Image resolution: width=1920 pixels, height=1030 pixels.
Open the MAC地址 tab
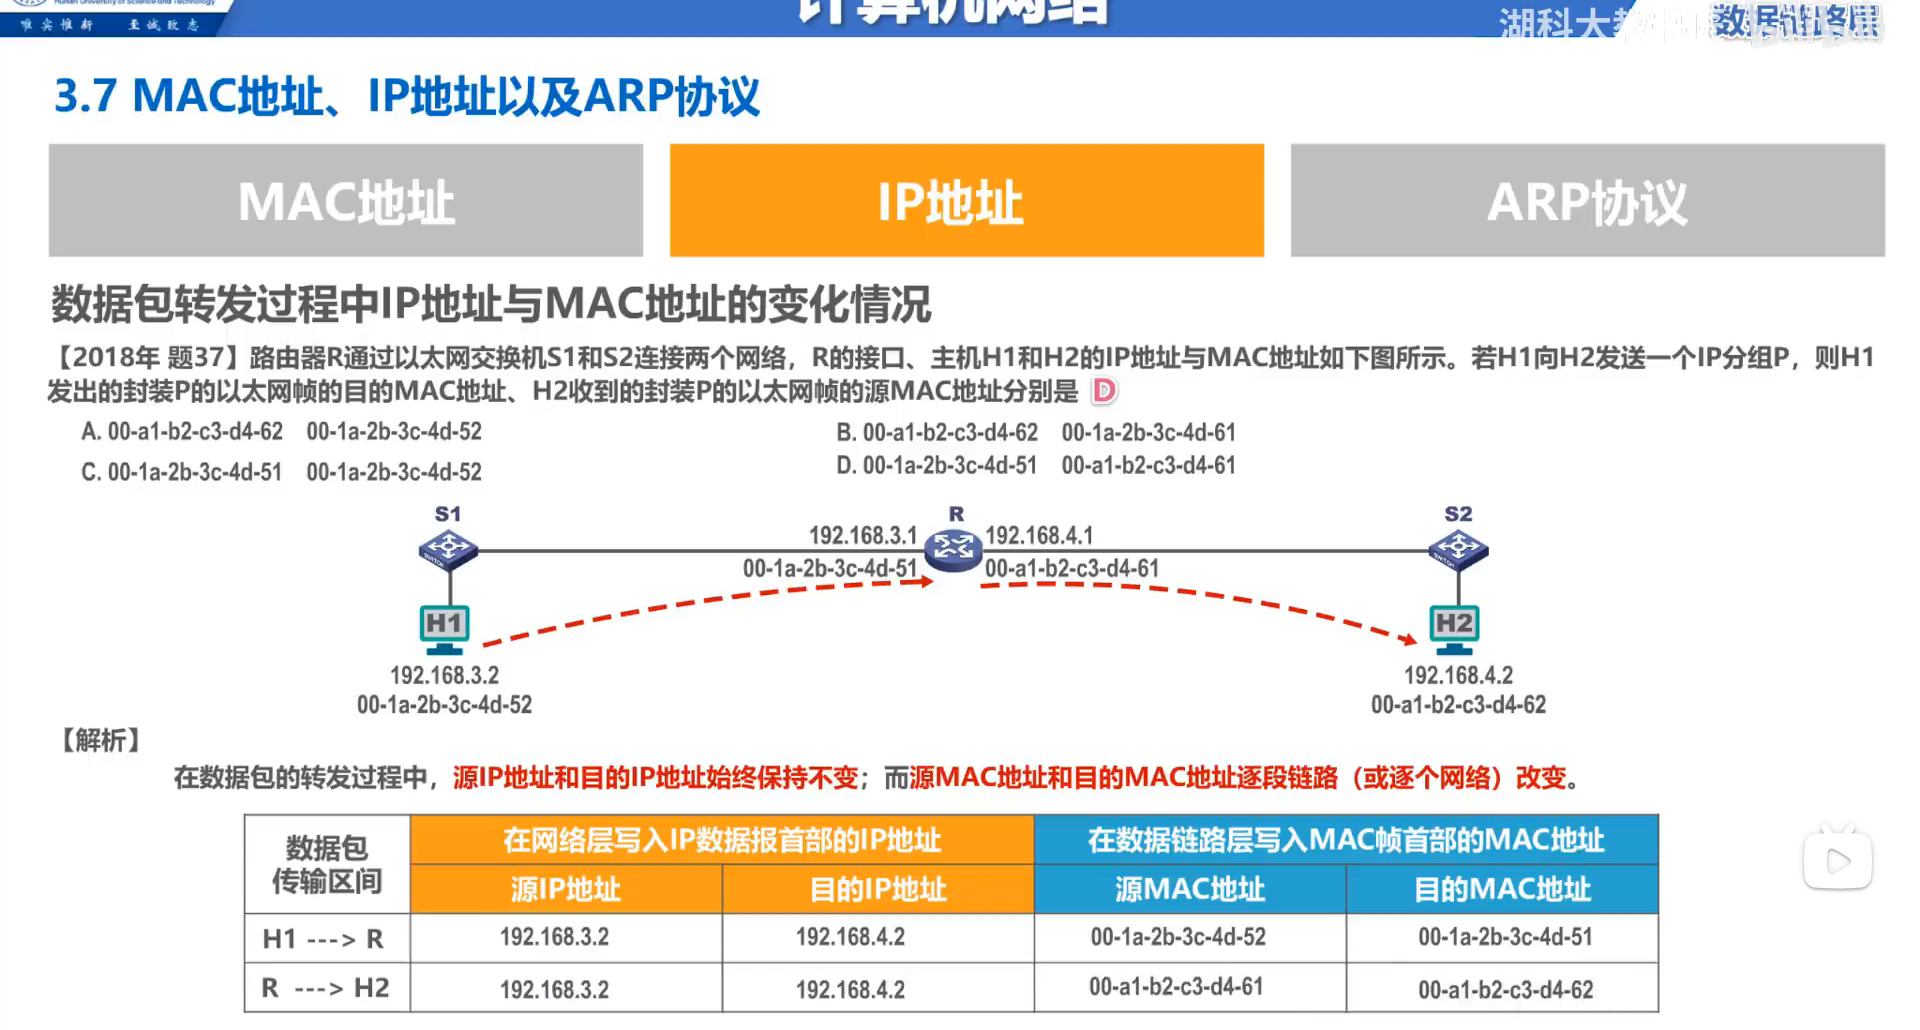tap(346, 201)
